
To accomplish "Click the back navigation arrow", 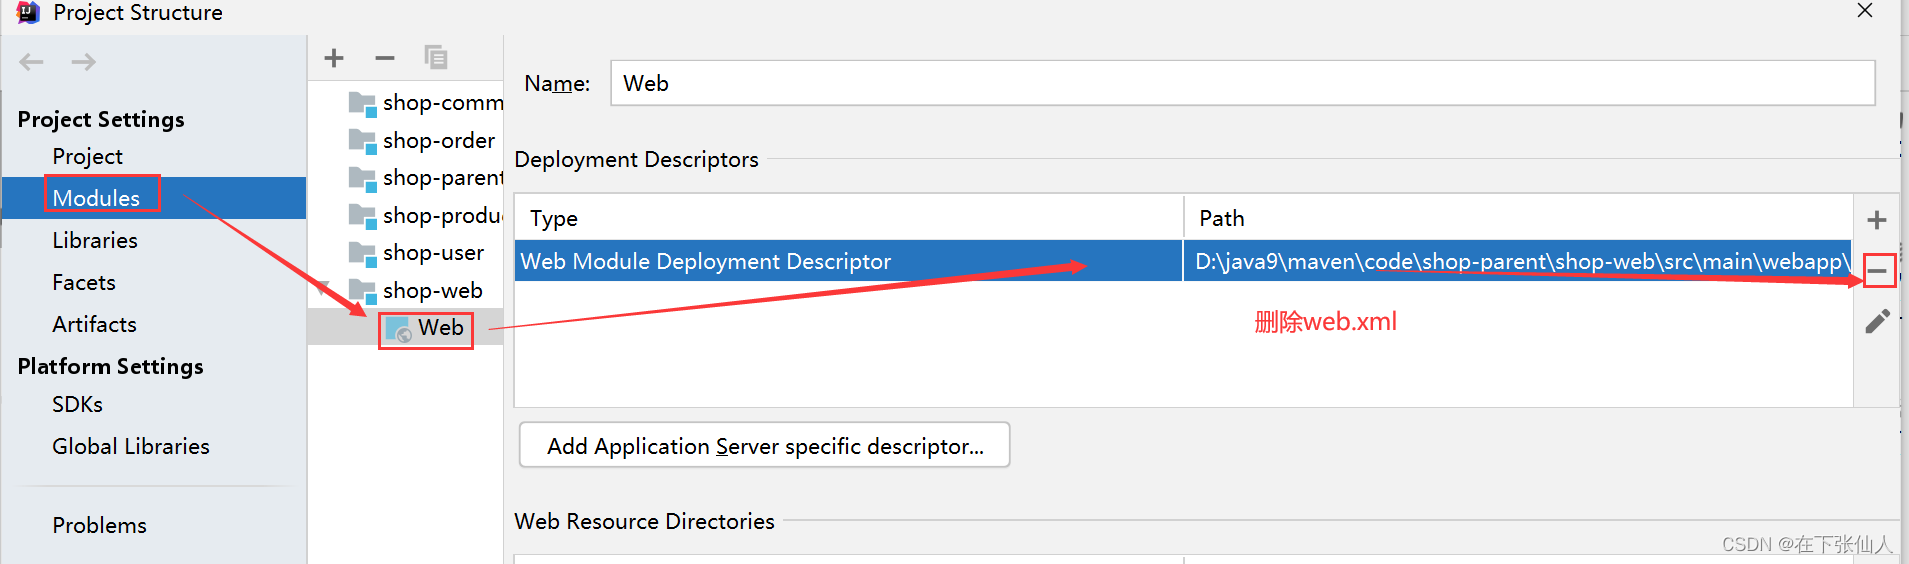I will (x=31, y=62).
